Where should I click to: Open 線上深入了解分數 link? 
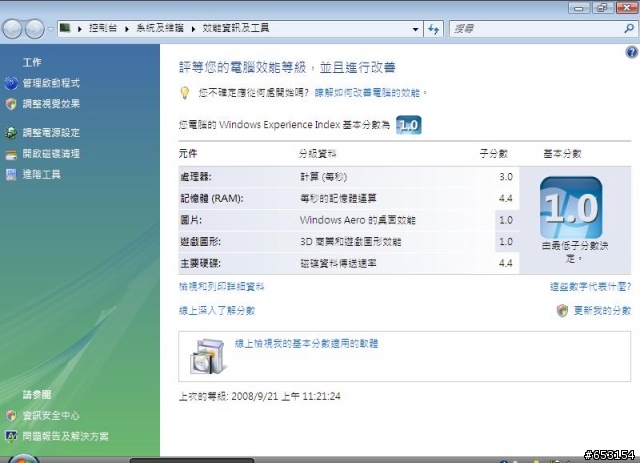[217, 311]
